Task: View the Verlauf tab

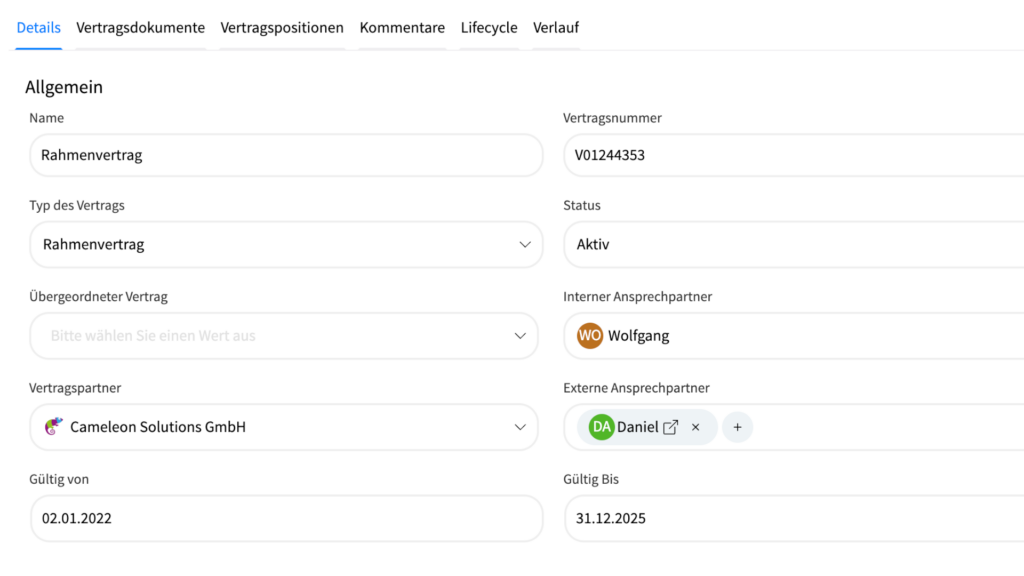Action: [x=556, y=28]
